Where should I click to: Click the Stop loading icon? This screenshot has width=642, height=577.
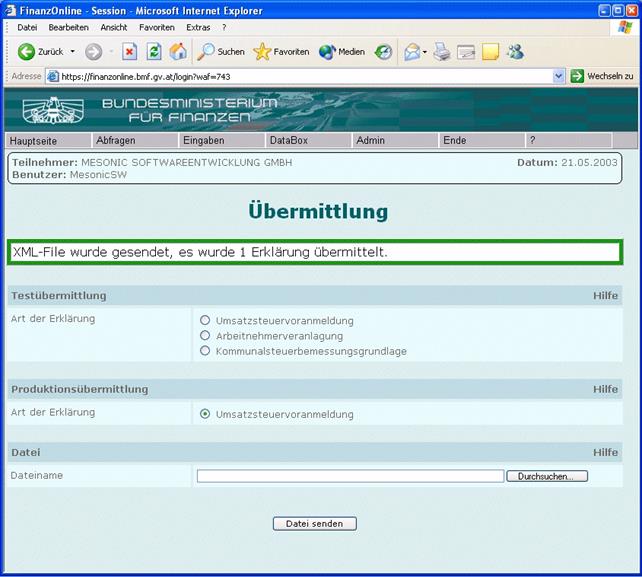(129, 52)
